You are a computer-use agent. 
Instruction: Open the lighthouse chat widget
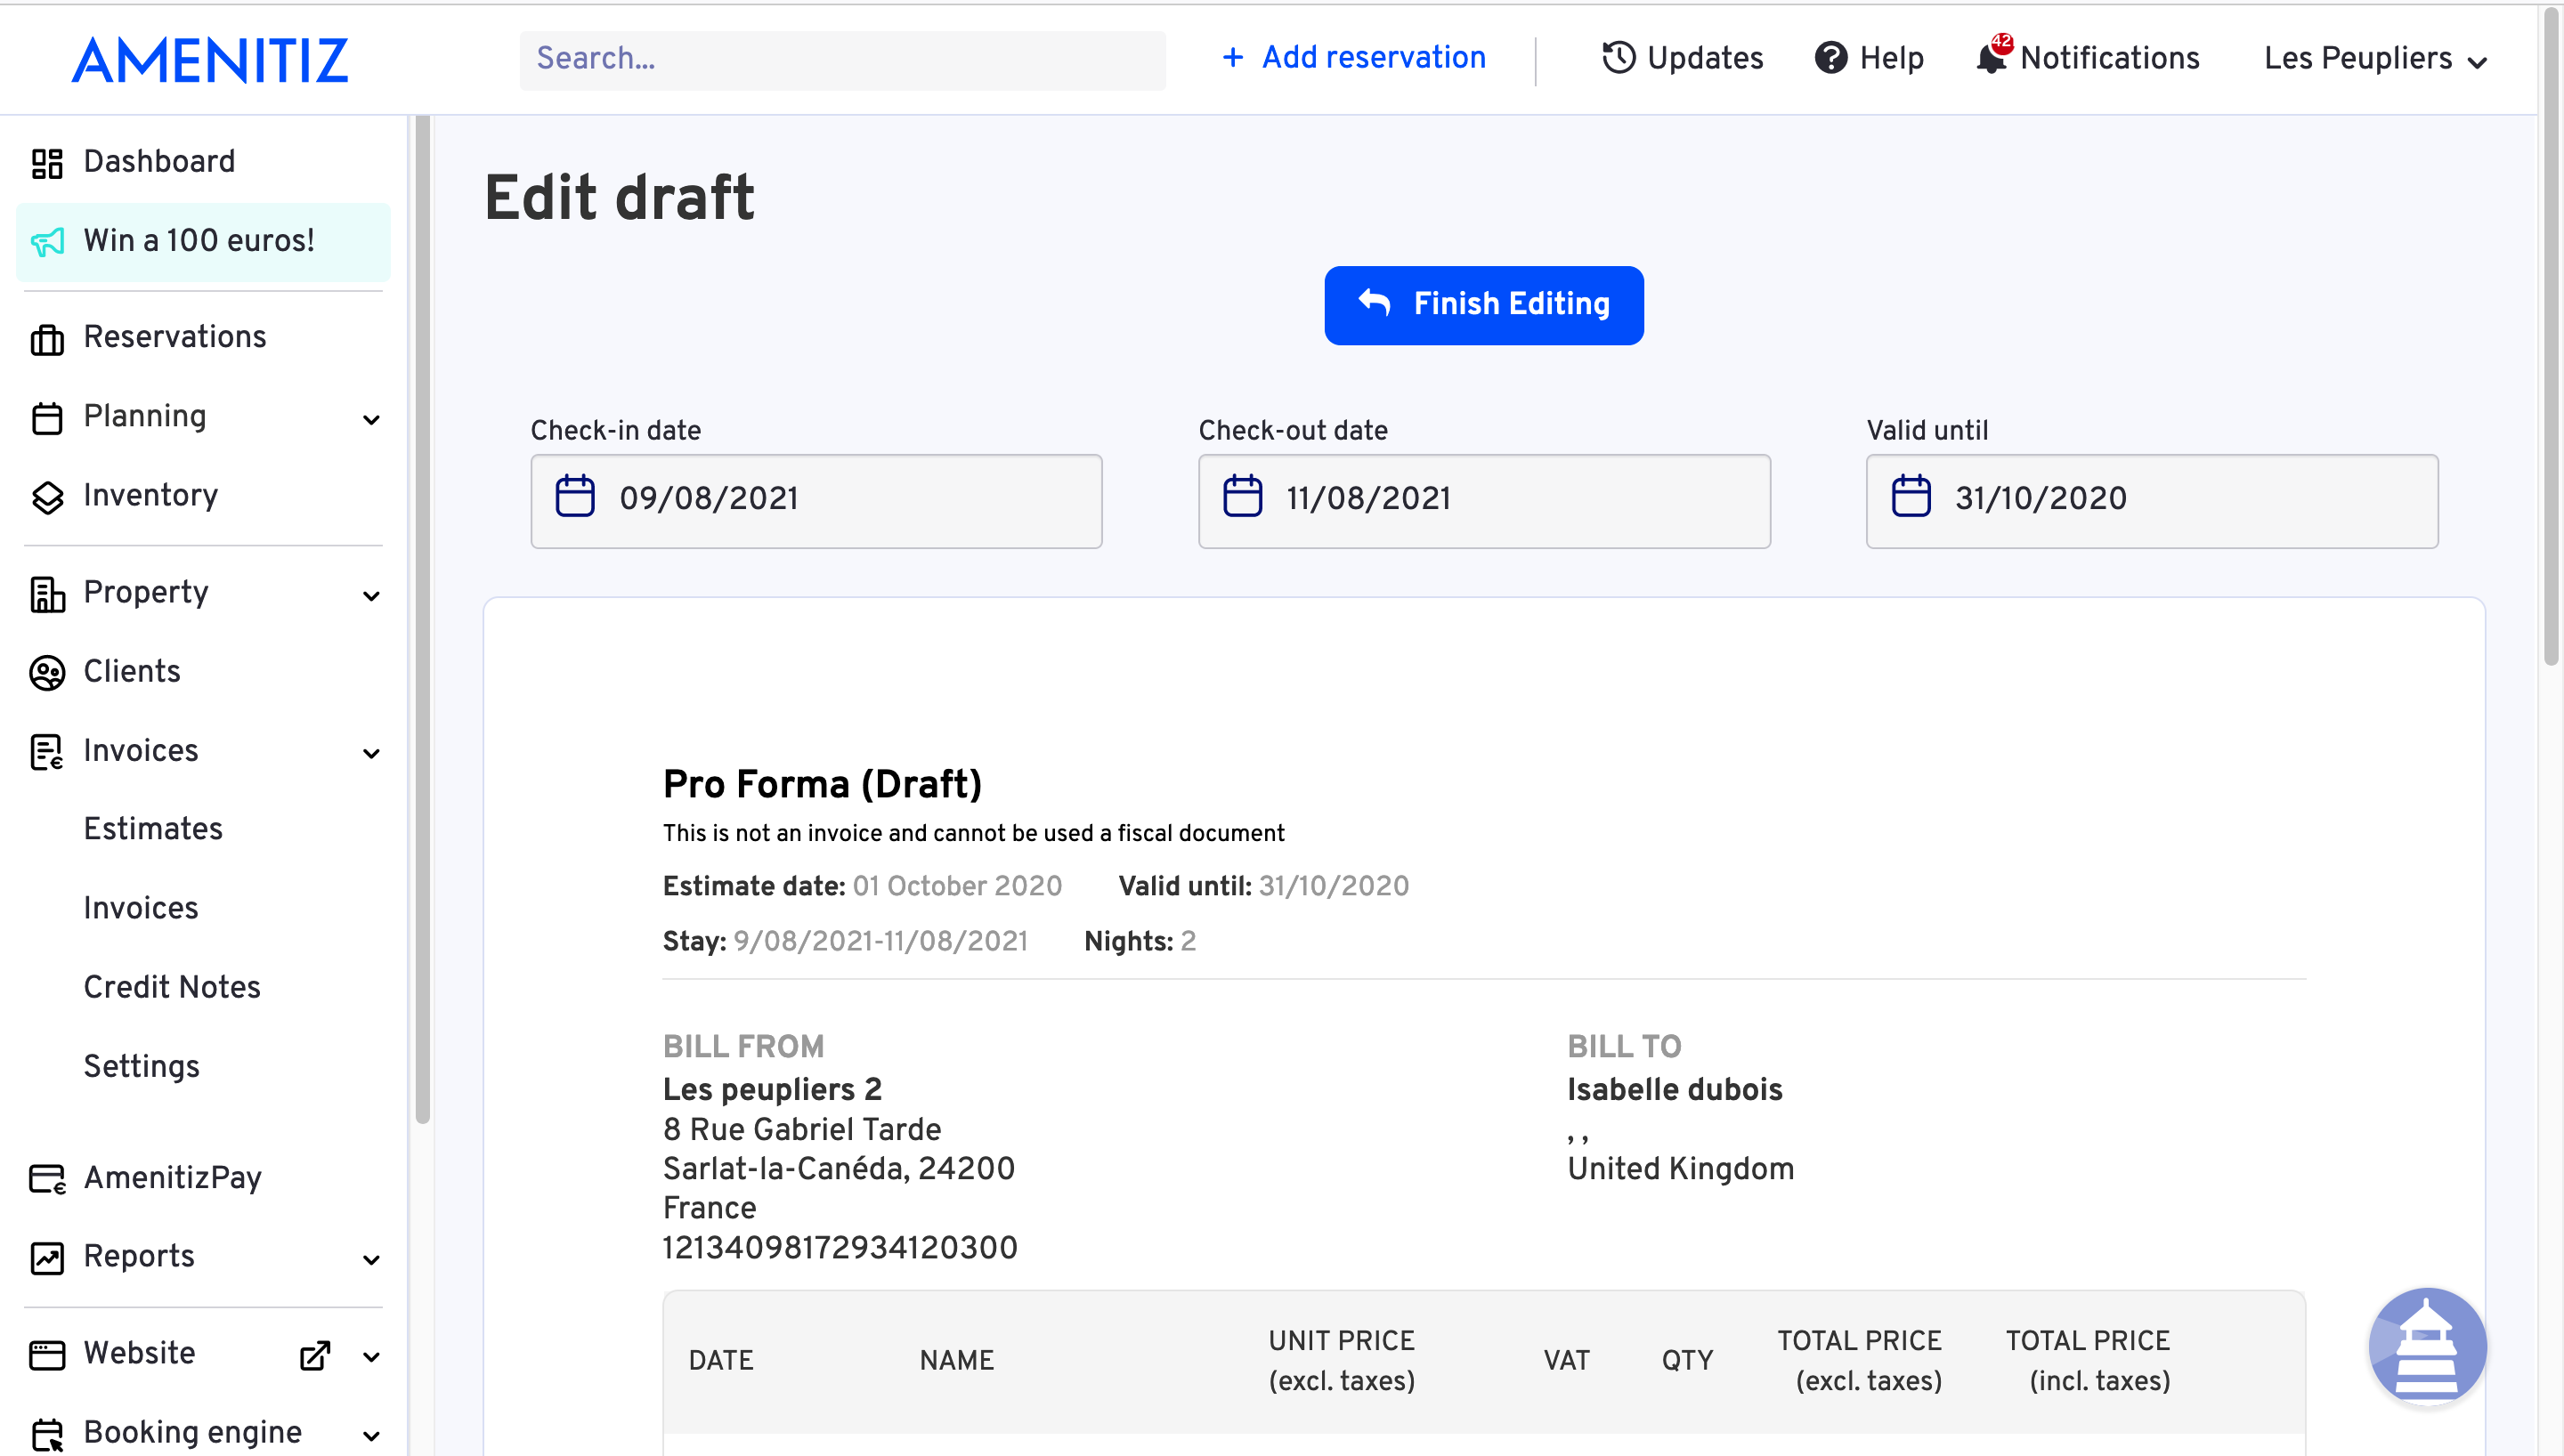(2427, 1346)
